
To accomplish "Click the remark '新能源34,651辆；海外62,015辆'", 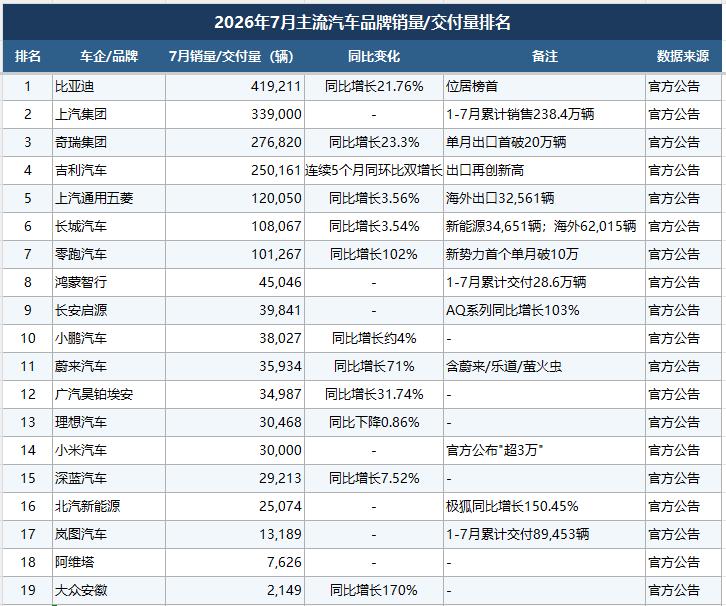I will coord(541,226).
